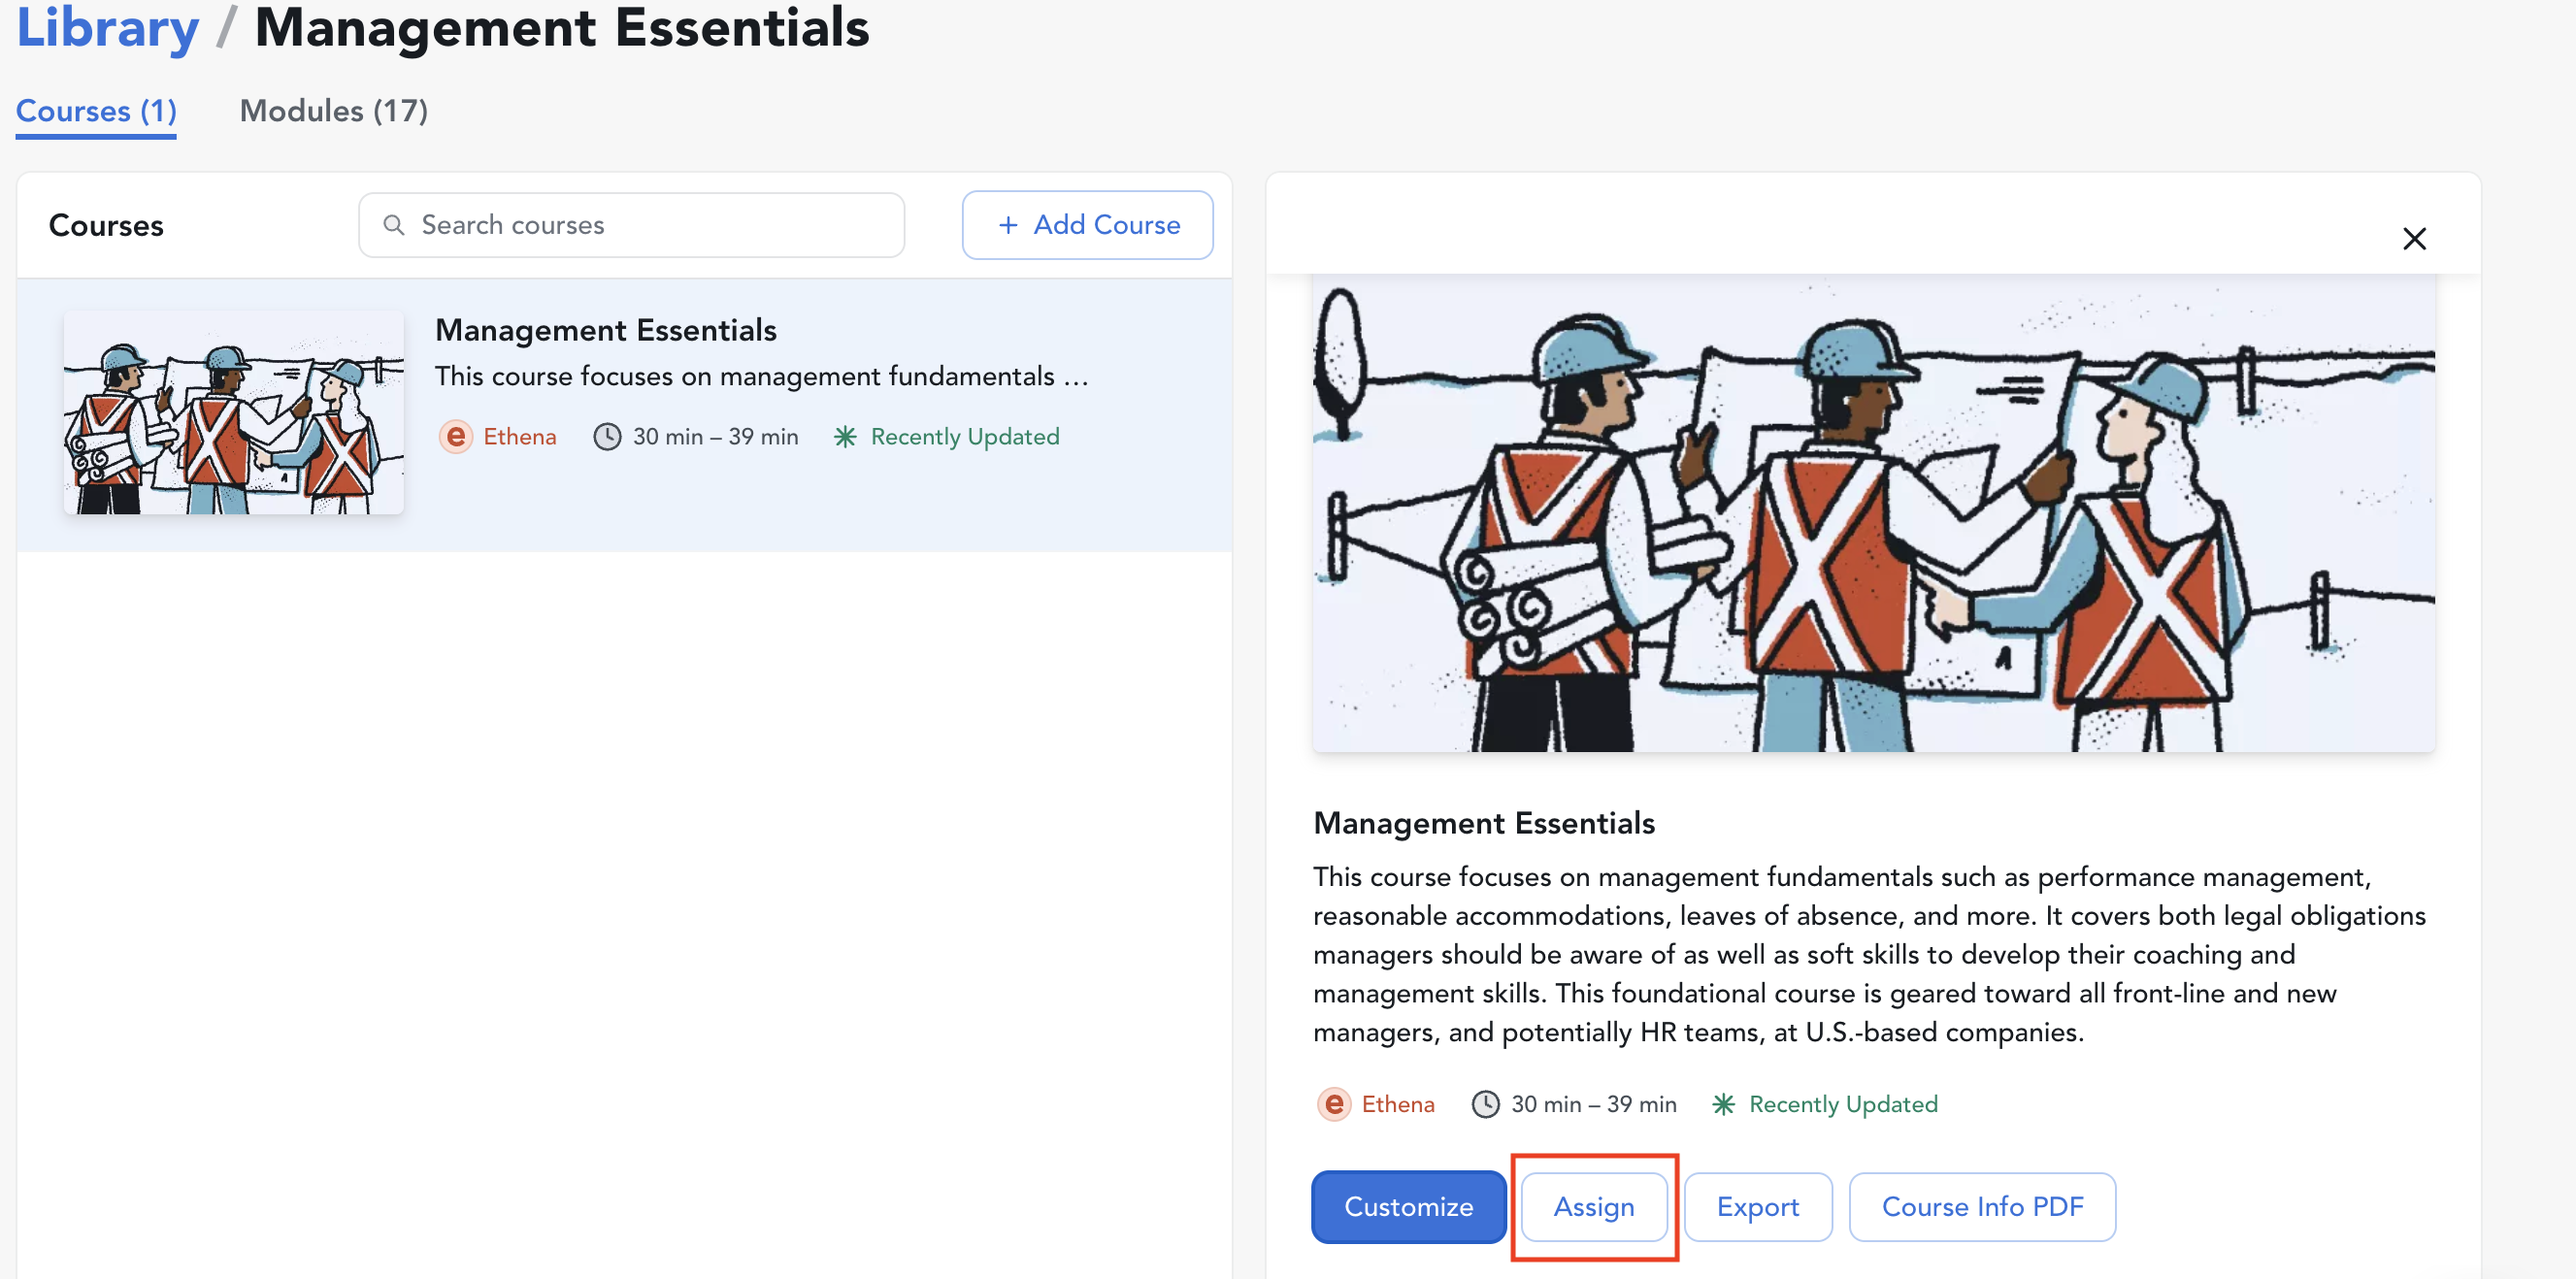
Task: Click the green asterisk icon in detail panel
Action: (1723, 1104)
